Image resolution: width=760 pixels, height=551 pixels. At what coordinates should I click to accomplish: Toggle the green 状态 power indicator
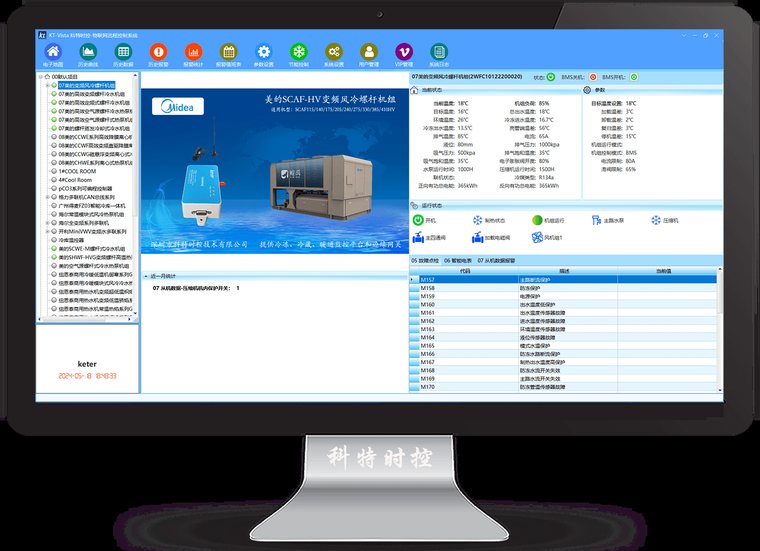[x=551, y=77]
